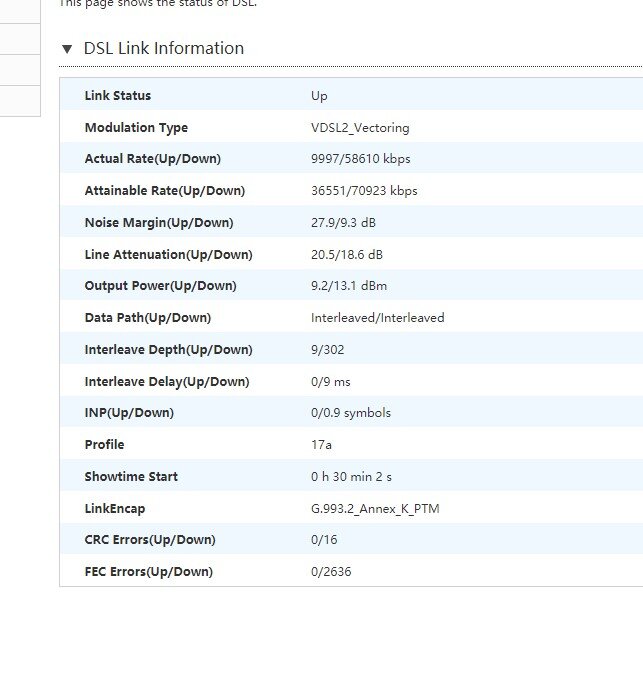643x673 pixels.
Task: Select the Link Status value Up
Action: click(319, 96)
